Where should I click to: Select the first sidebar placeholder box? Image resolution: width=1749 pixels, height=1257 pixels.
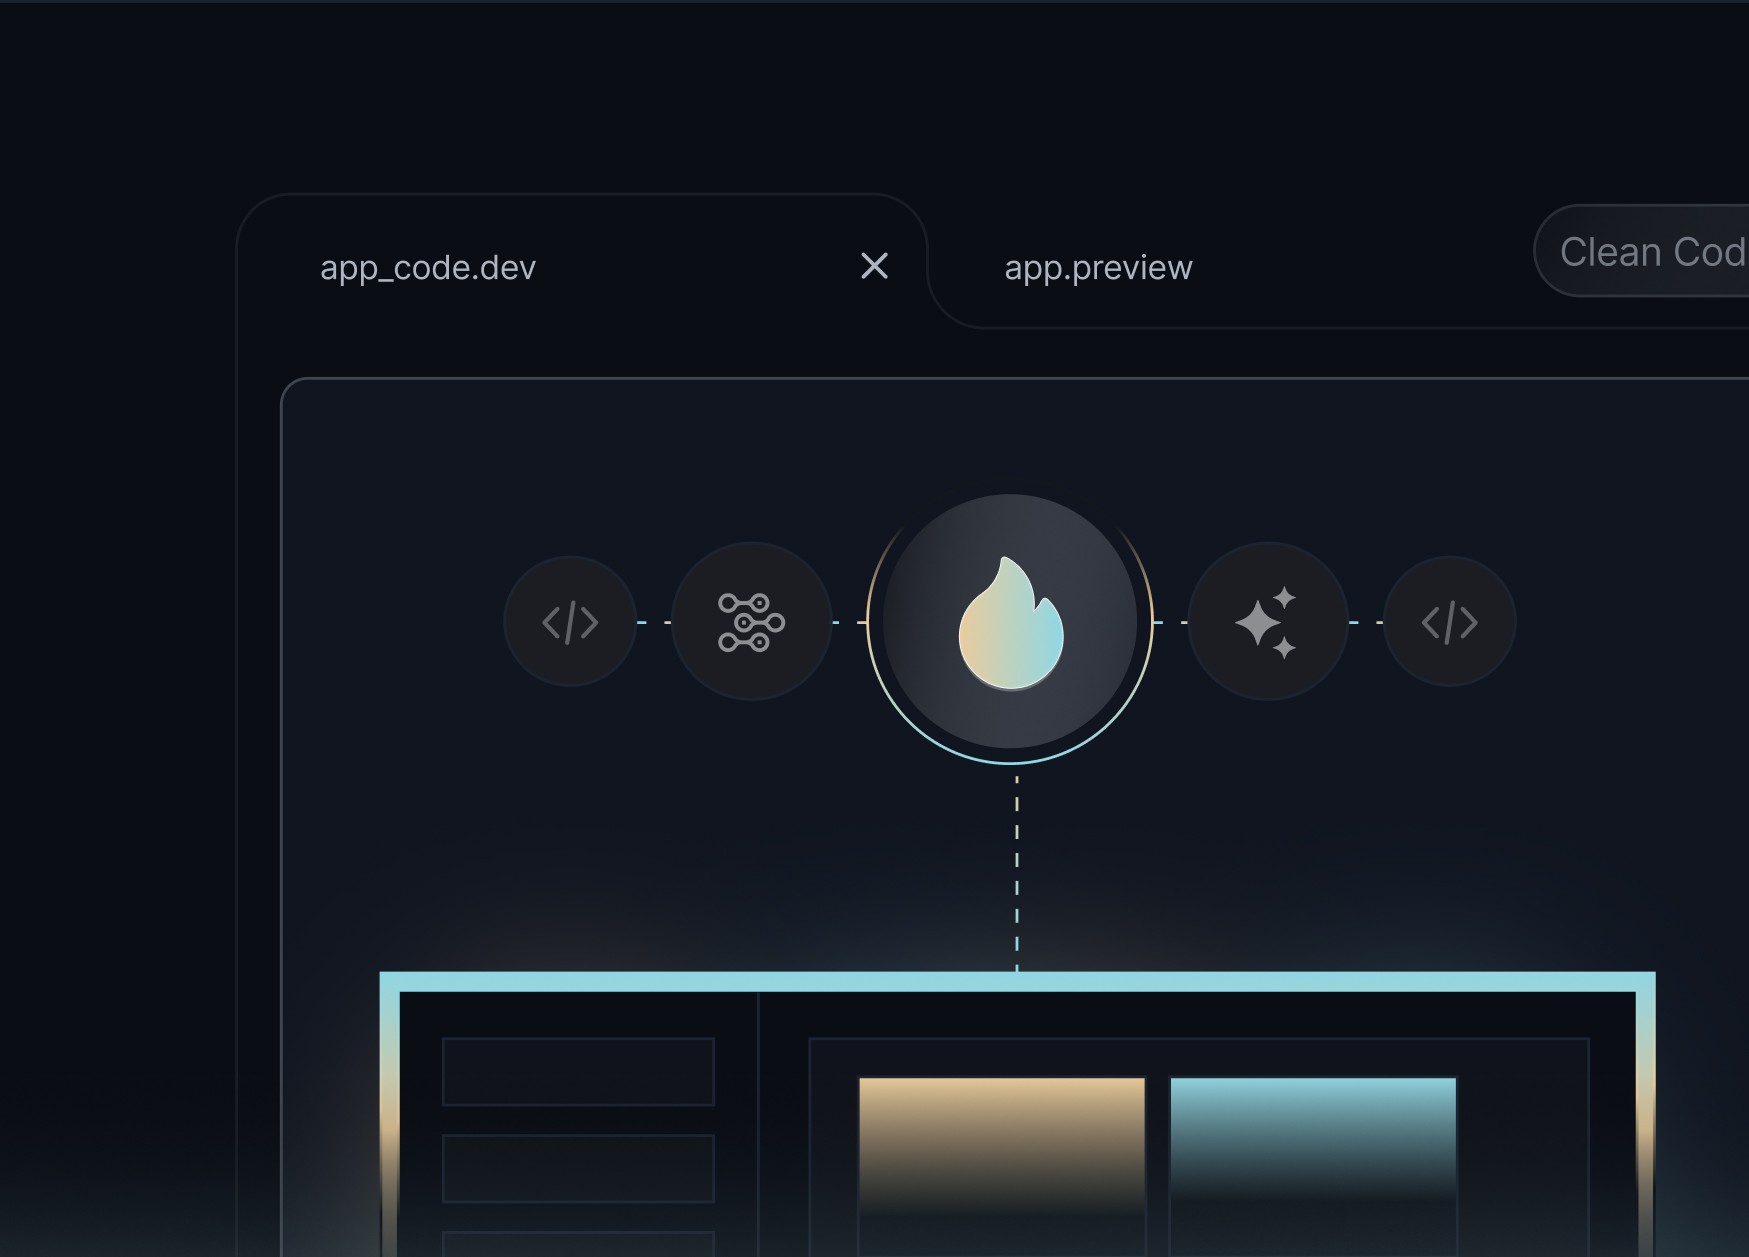coord(578,1071)
